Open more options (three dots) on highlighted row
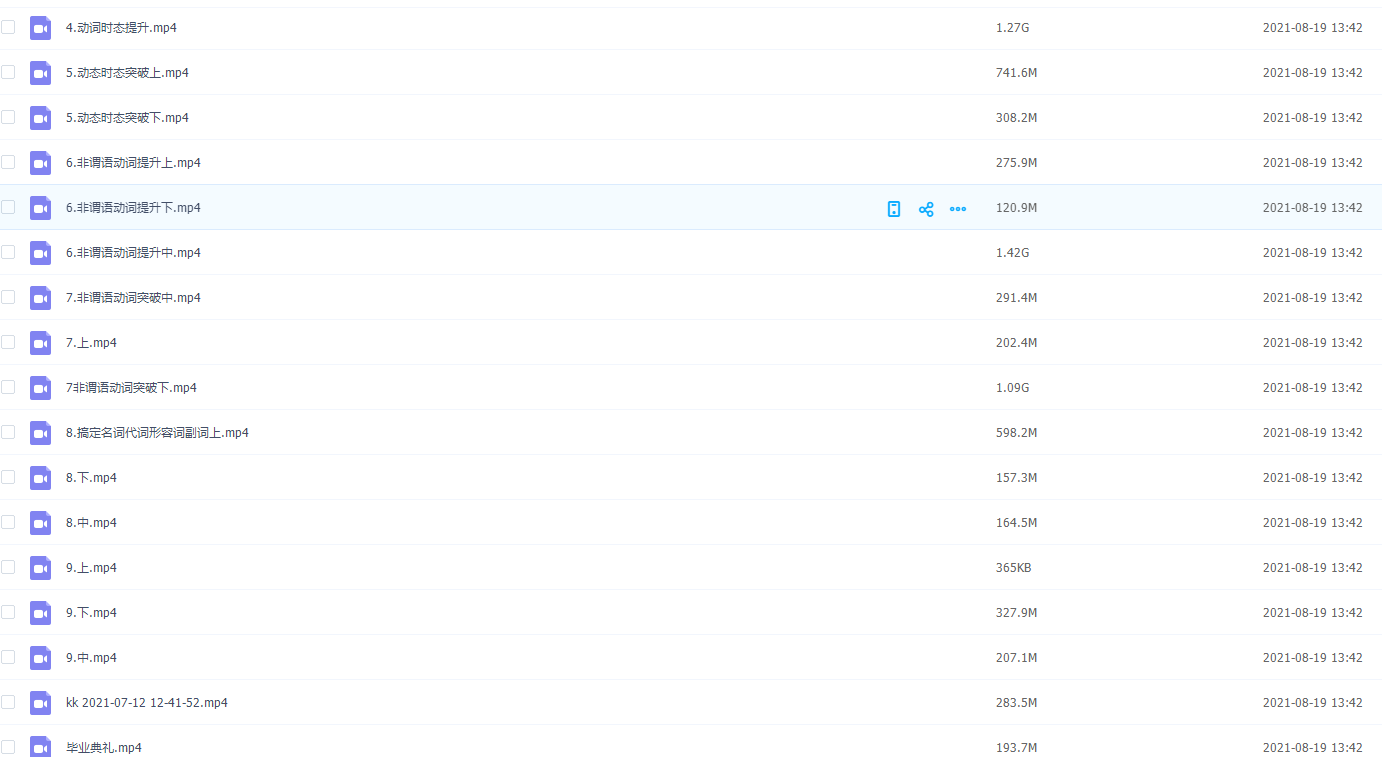This screenshot has height=757, width=1382. click(x=958, y=209)
